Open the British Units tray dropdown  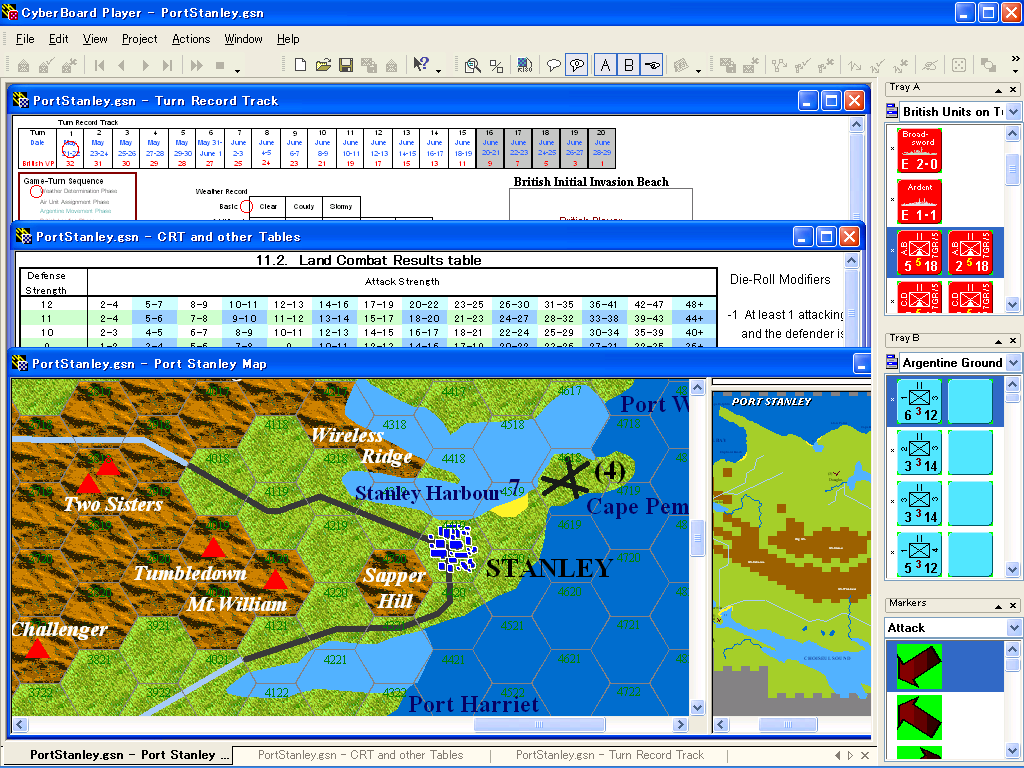1013,112
